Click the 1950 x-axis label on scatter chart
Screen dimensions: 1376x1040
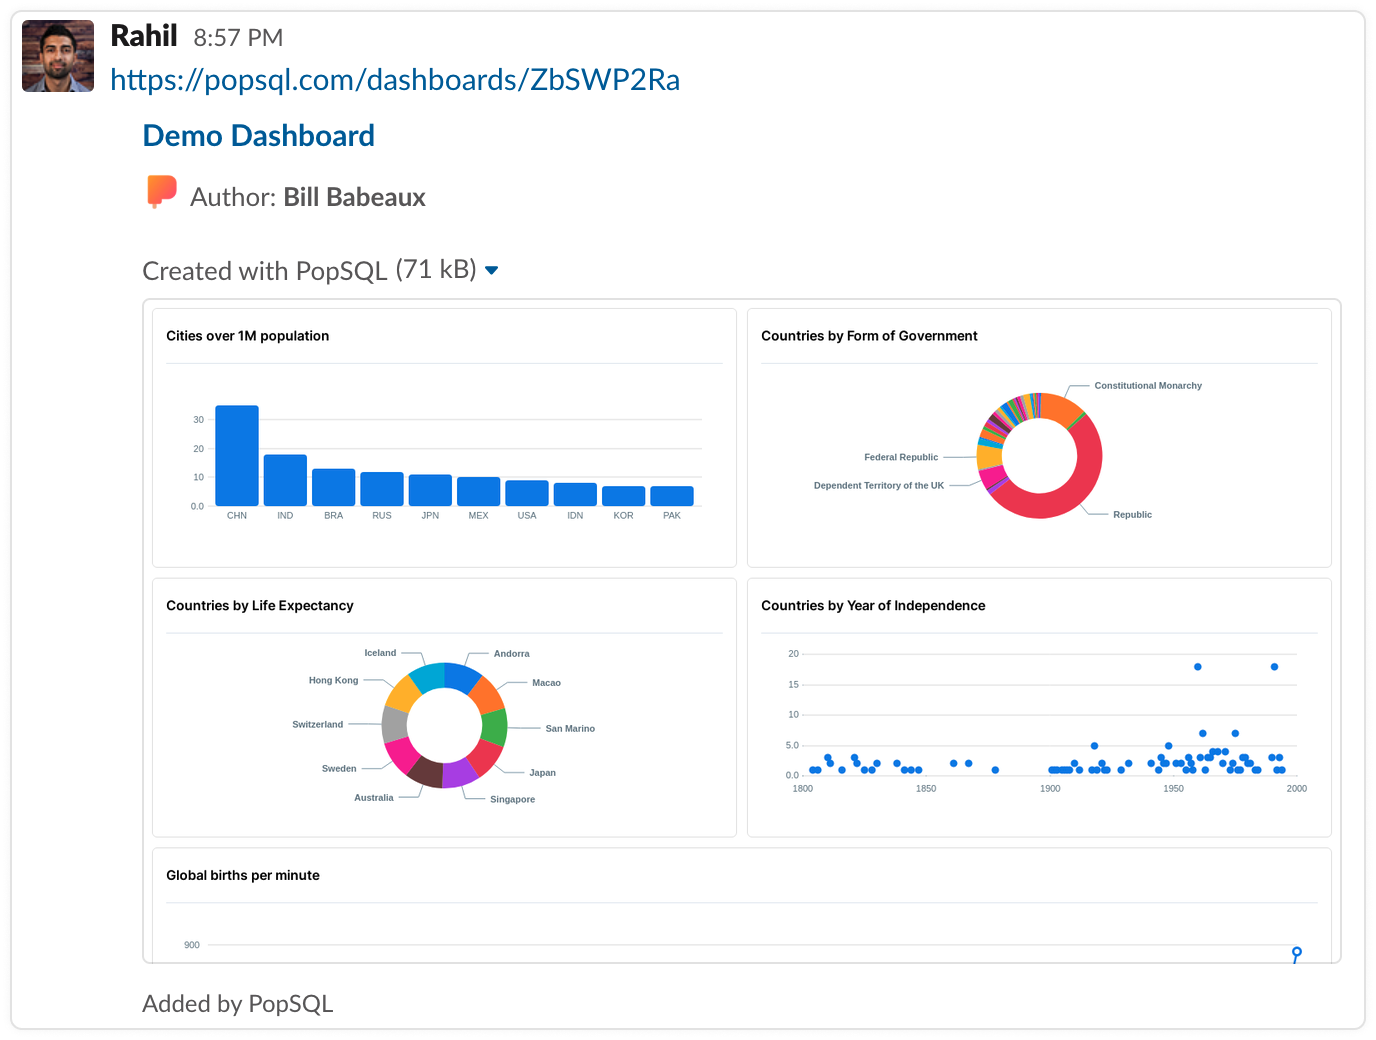(x=1173, y=789)
